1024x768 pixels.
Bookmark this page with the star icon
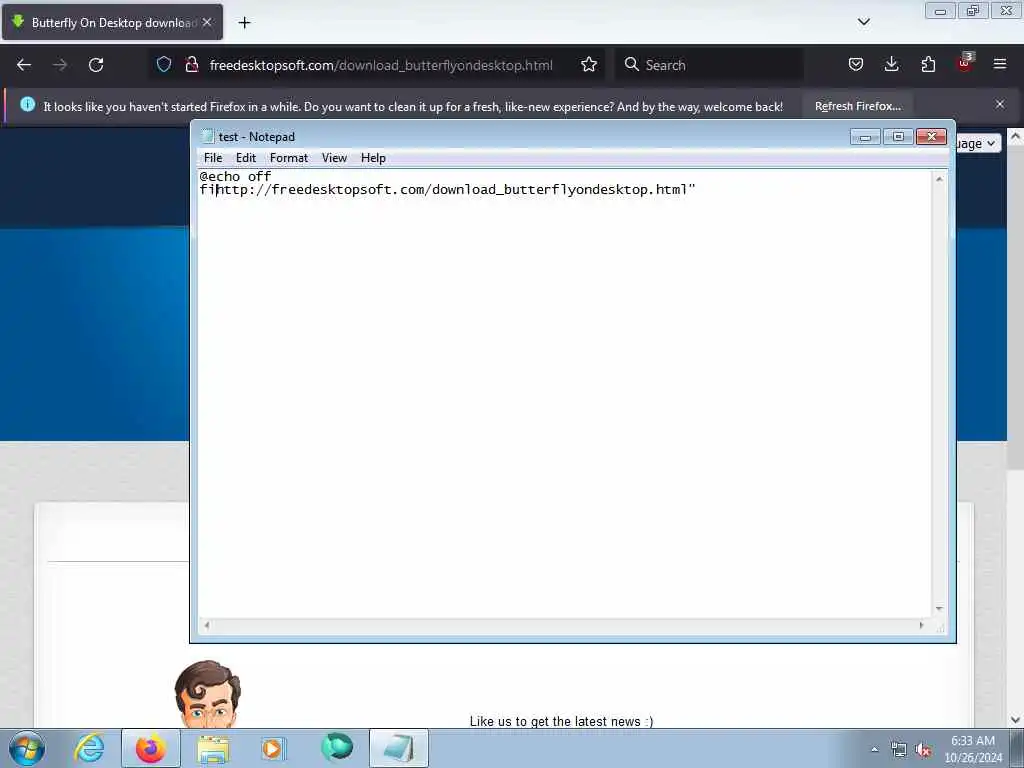tap(588, 64)
